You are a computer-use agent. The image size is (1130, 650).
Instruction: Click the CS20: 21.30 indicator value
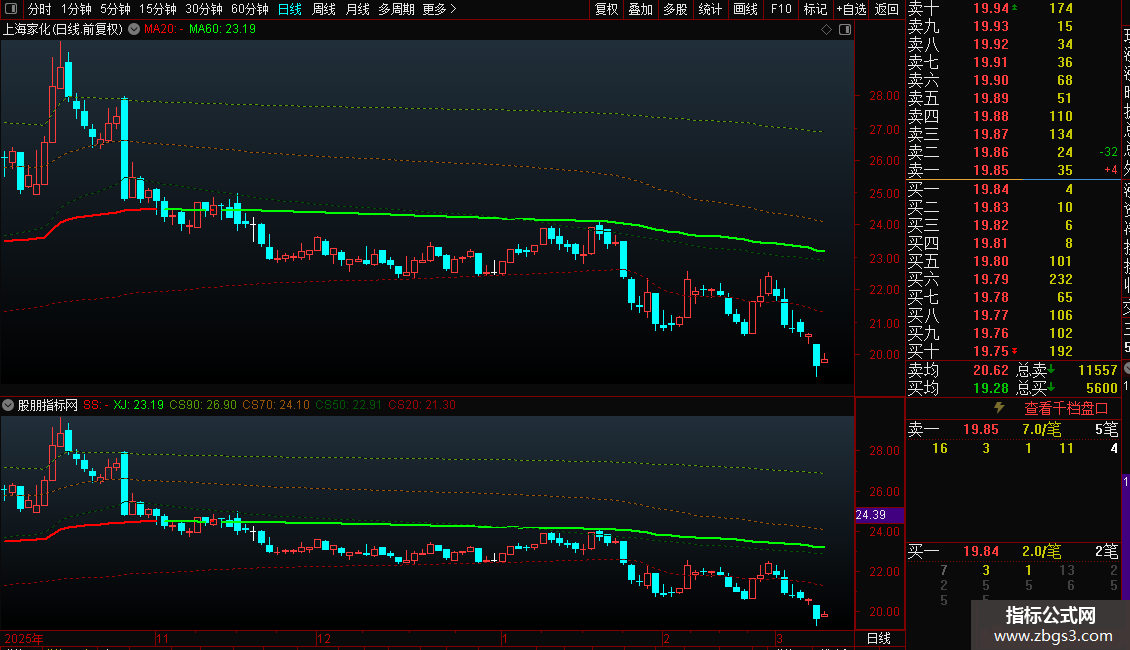pos(422,405)
